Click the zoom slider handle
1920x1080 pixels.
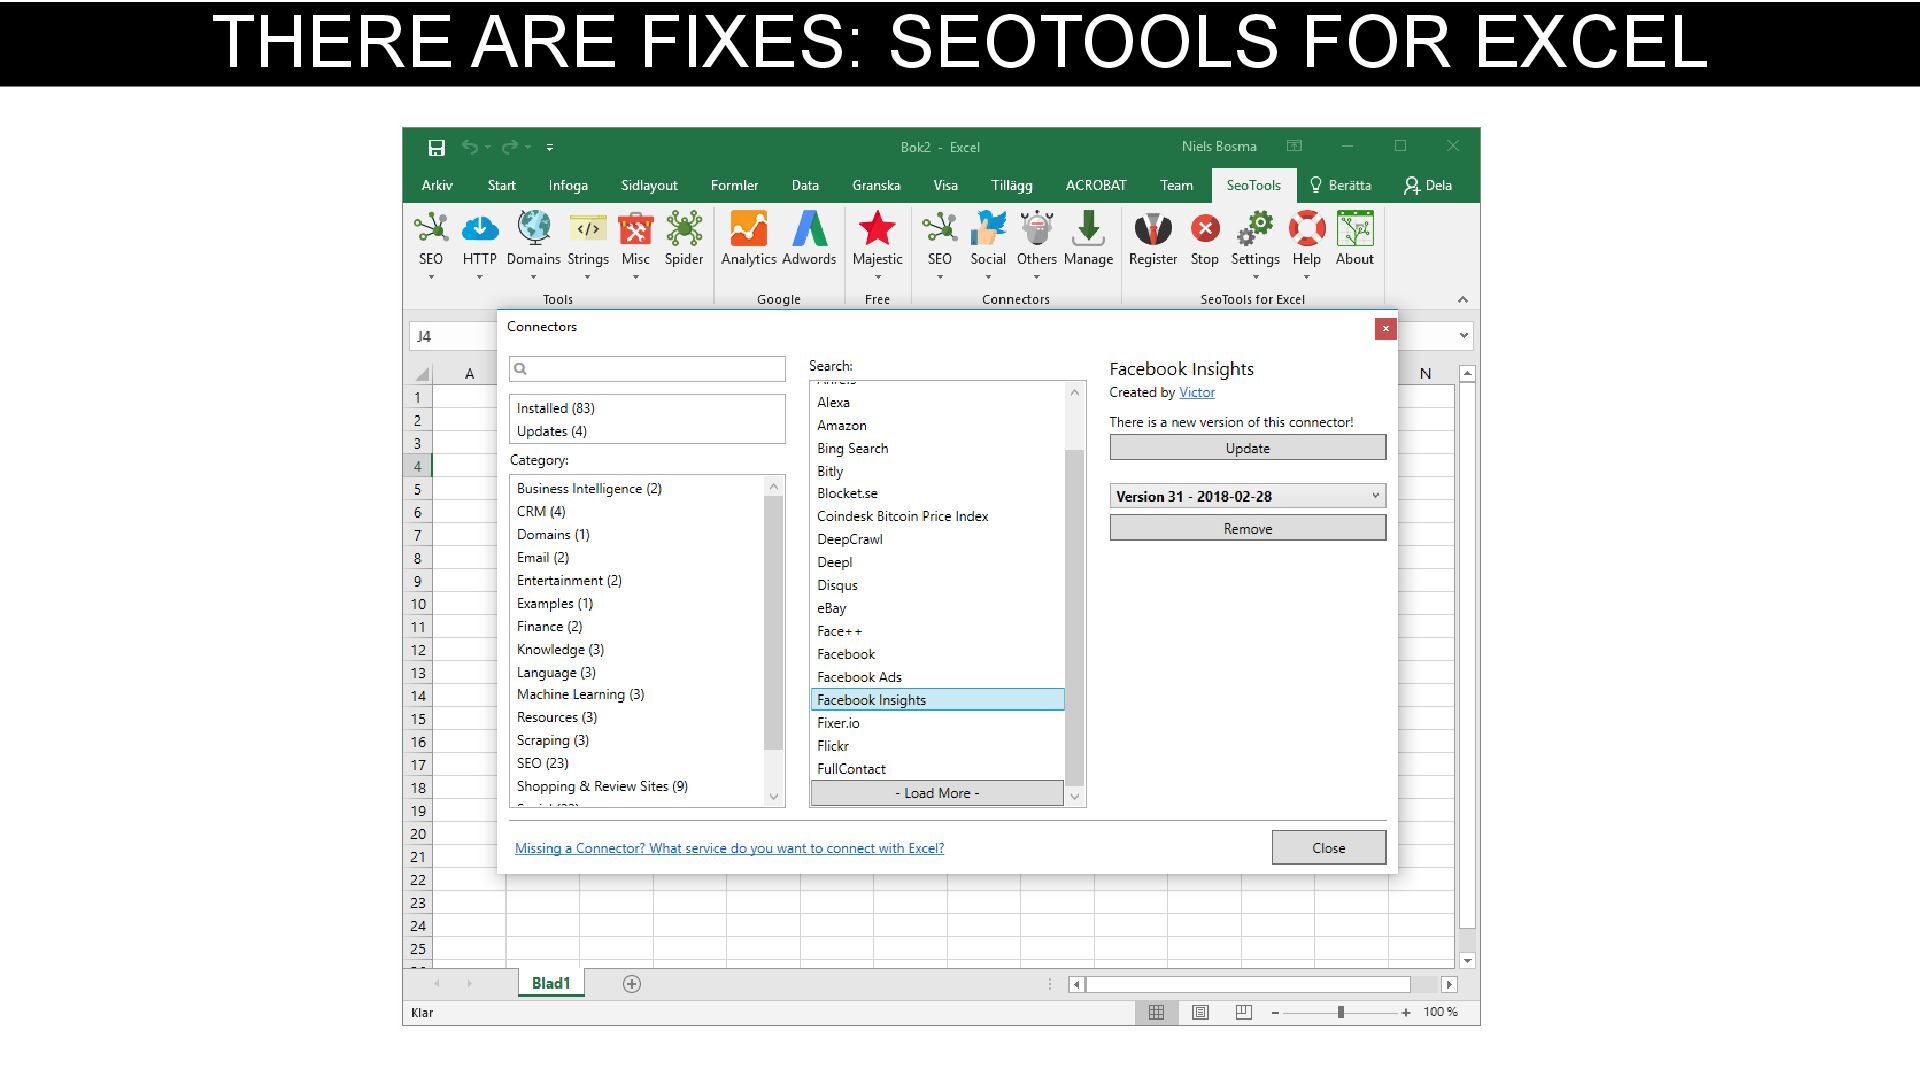click(x=1340, y=1012)
